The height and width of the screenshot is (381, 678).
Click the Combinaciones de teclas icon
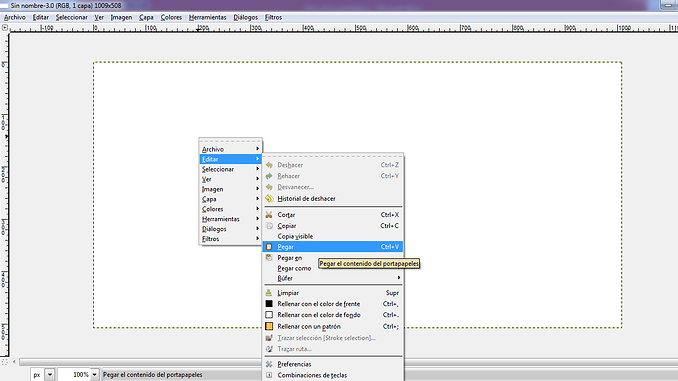[269, 375]
